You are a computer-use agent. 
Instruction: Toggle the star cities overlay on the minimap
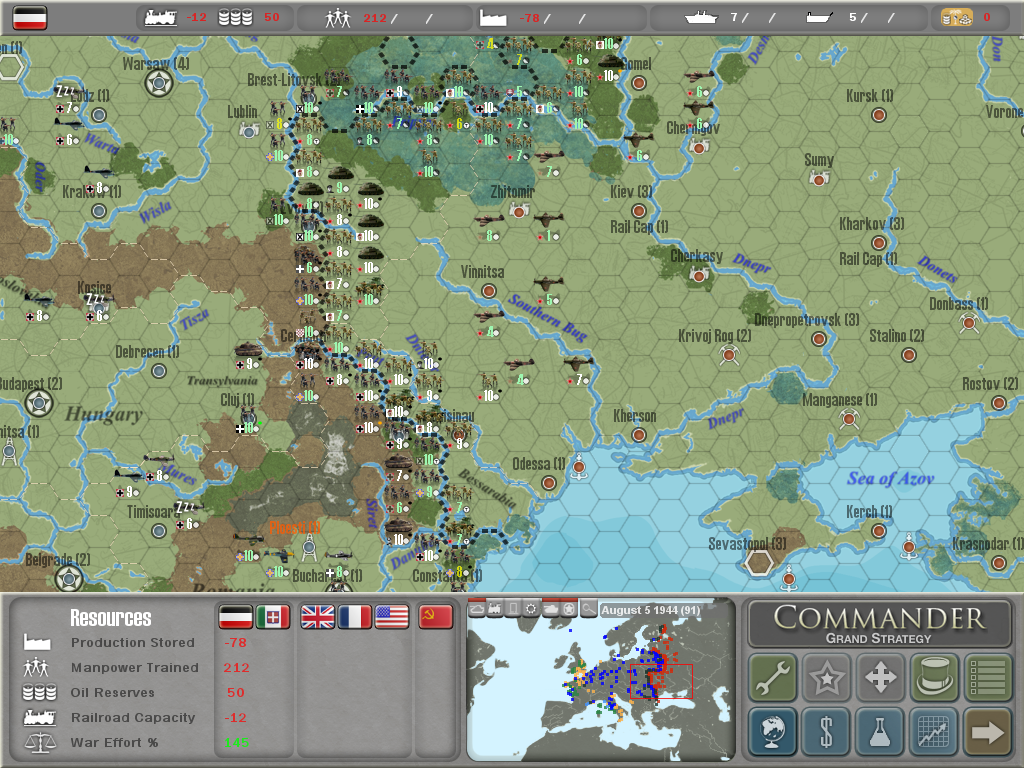click(569, 609)
